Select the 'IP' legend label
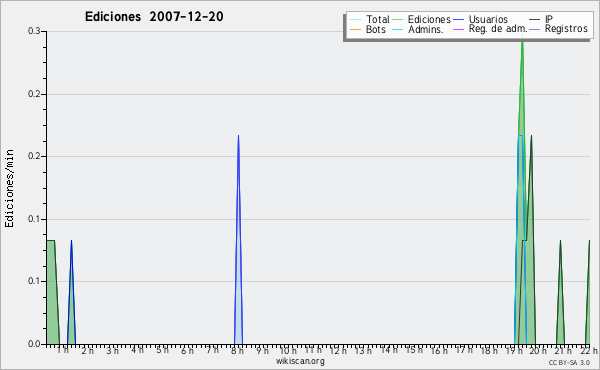The image size is (600, 370). pyautogui.click(x=549, y=19)
